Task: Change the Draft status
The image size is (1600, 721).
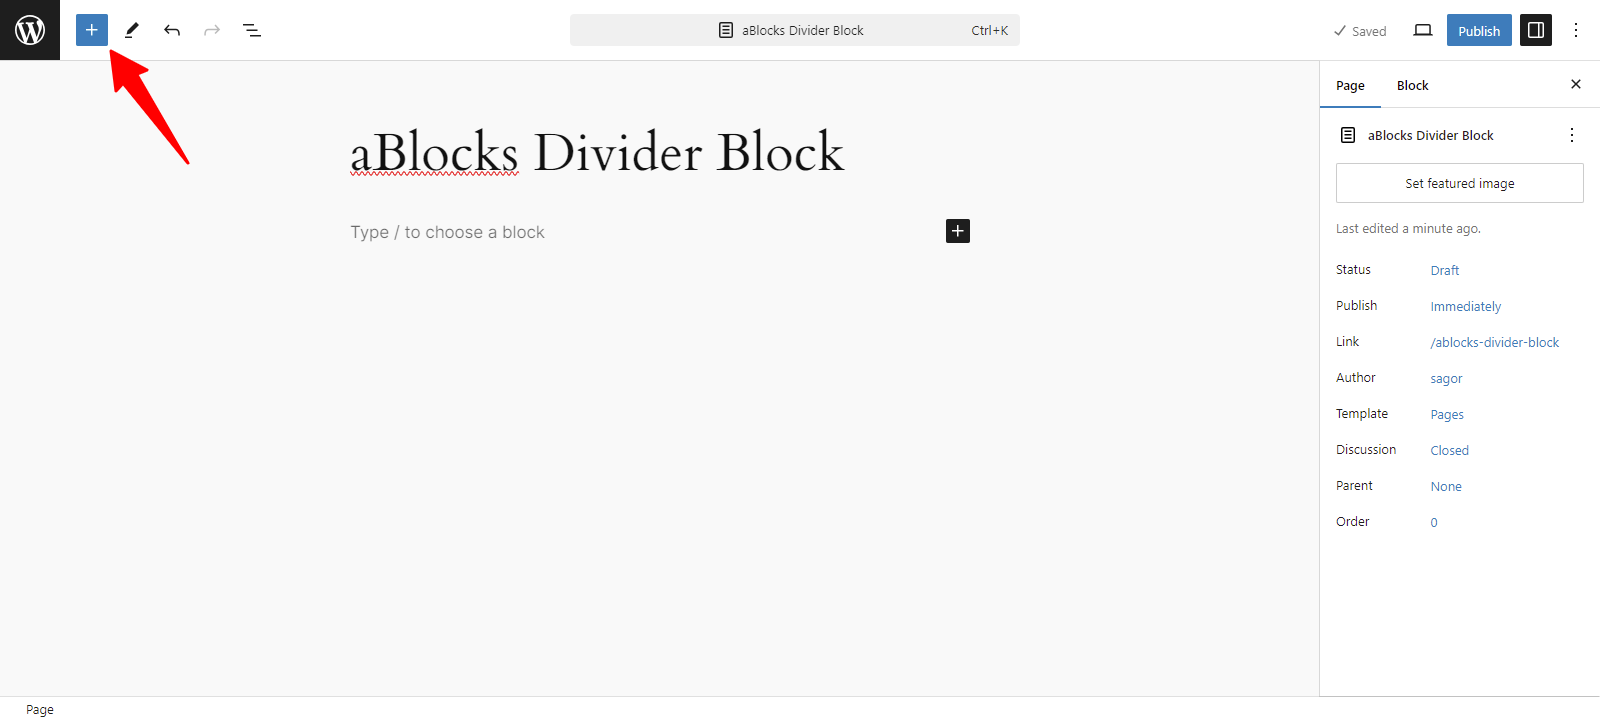Action: 1445,270
